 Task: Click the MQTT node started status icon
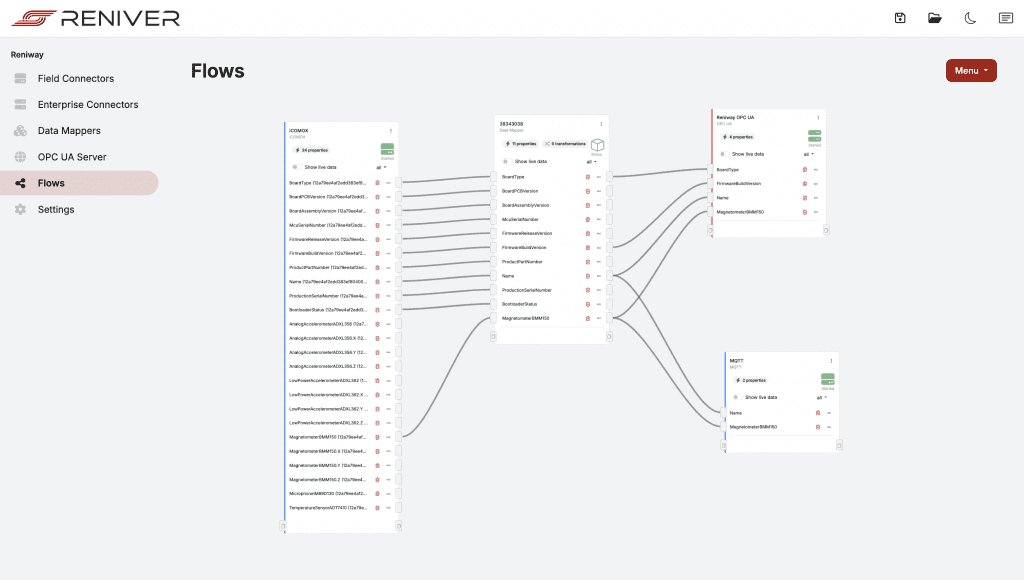(x=827, y=379)
